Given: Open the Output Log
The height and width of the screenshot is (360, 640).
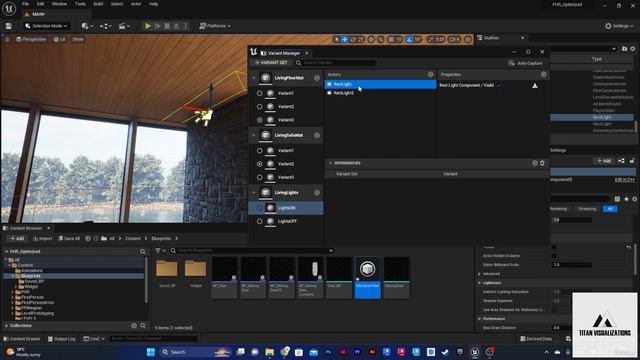Looking at the screenshot, I should 61,339.
